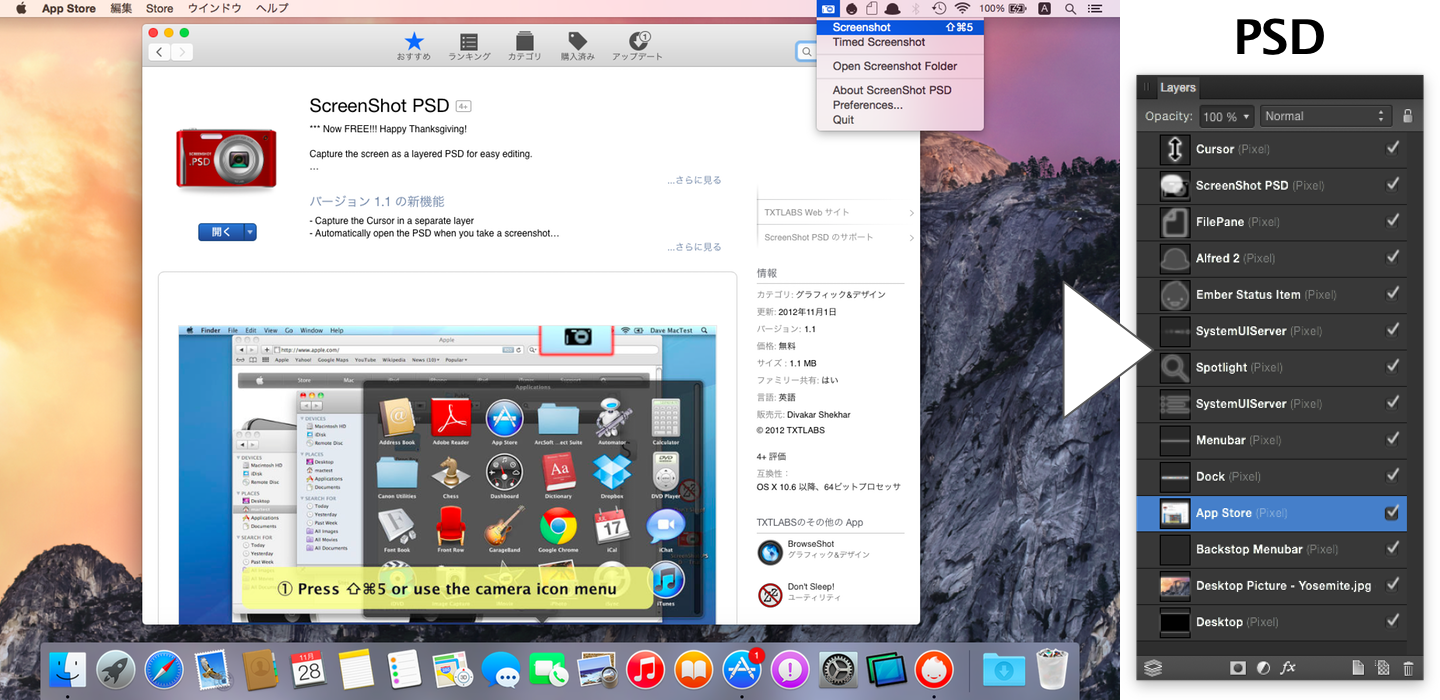
Task: Click the blue 開く button
Action: (221, 232)
